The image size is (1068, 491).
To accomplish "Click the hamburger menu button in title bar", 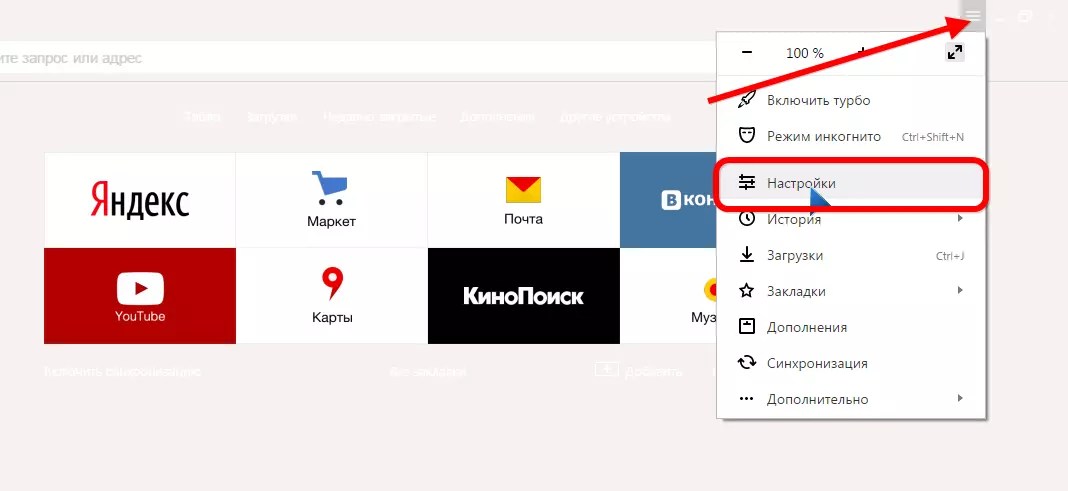I will 973,15.
